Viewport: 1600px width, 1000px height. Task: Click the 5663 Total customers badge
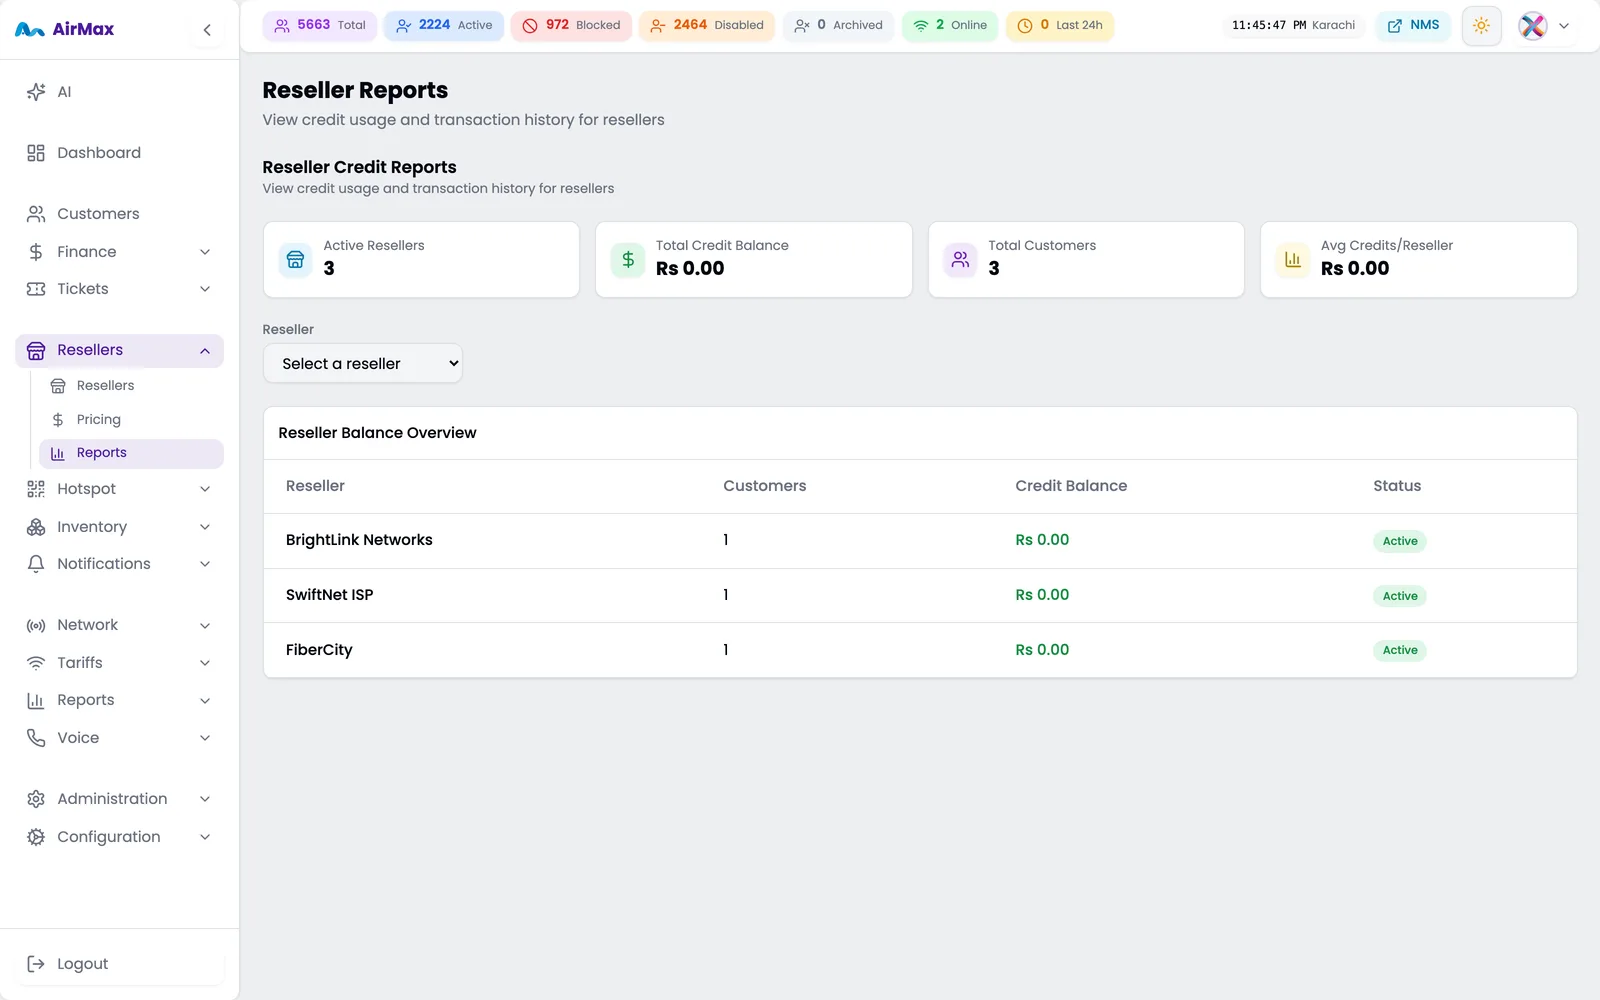(320, 25)
